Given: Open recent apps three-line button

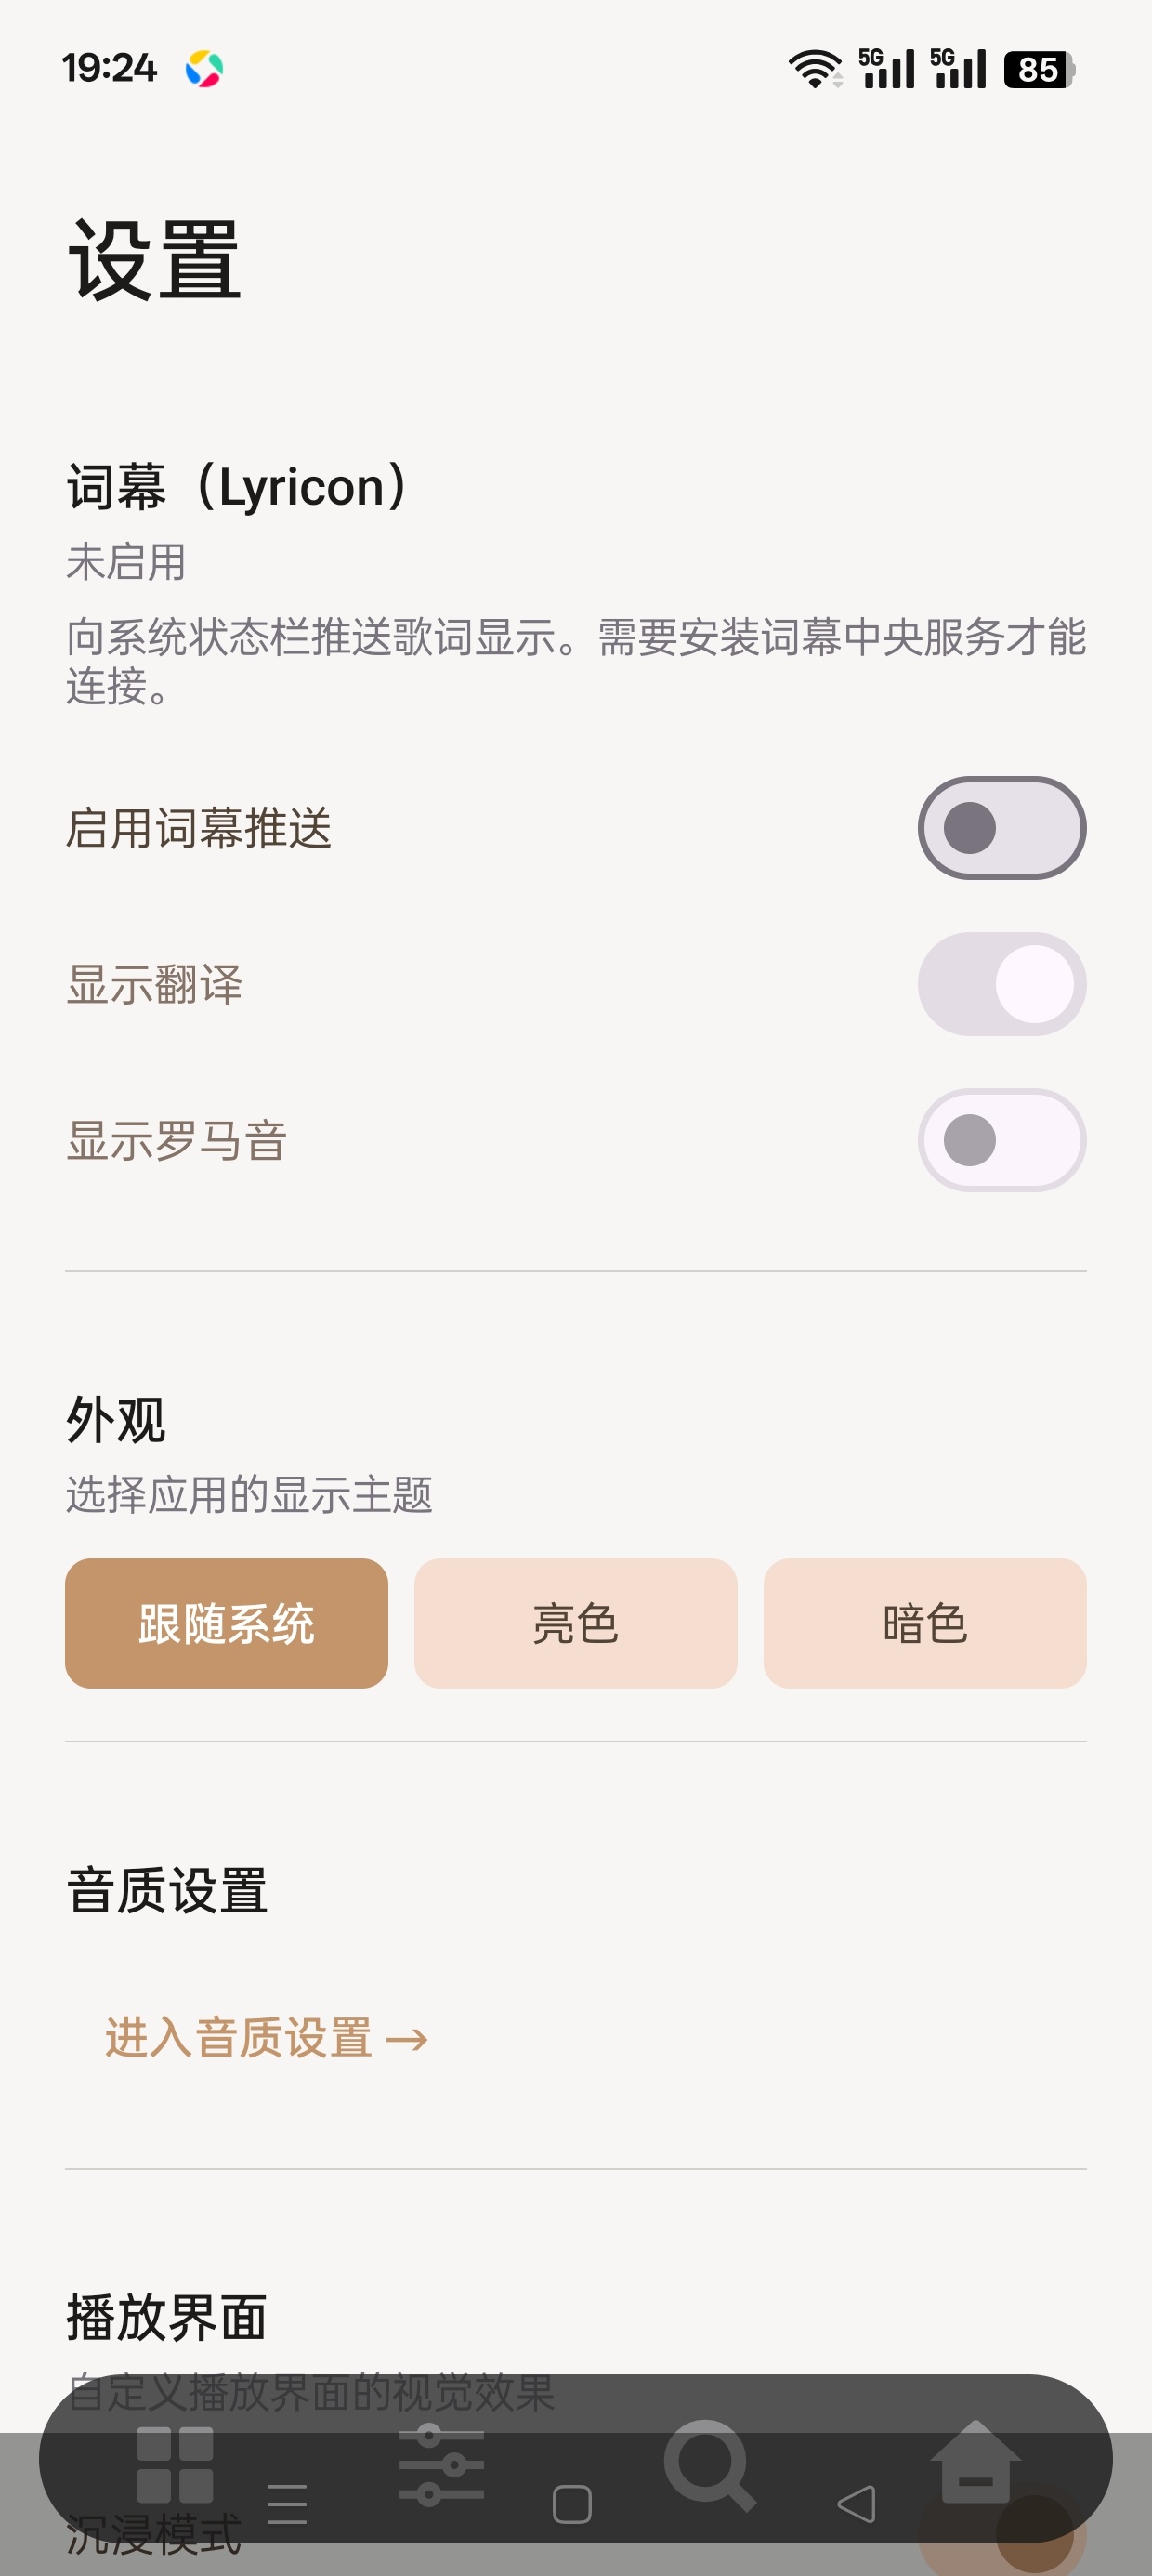Looking at the screenshot, I should click(287, 2504).
